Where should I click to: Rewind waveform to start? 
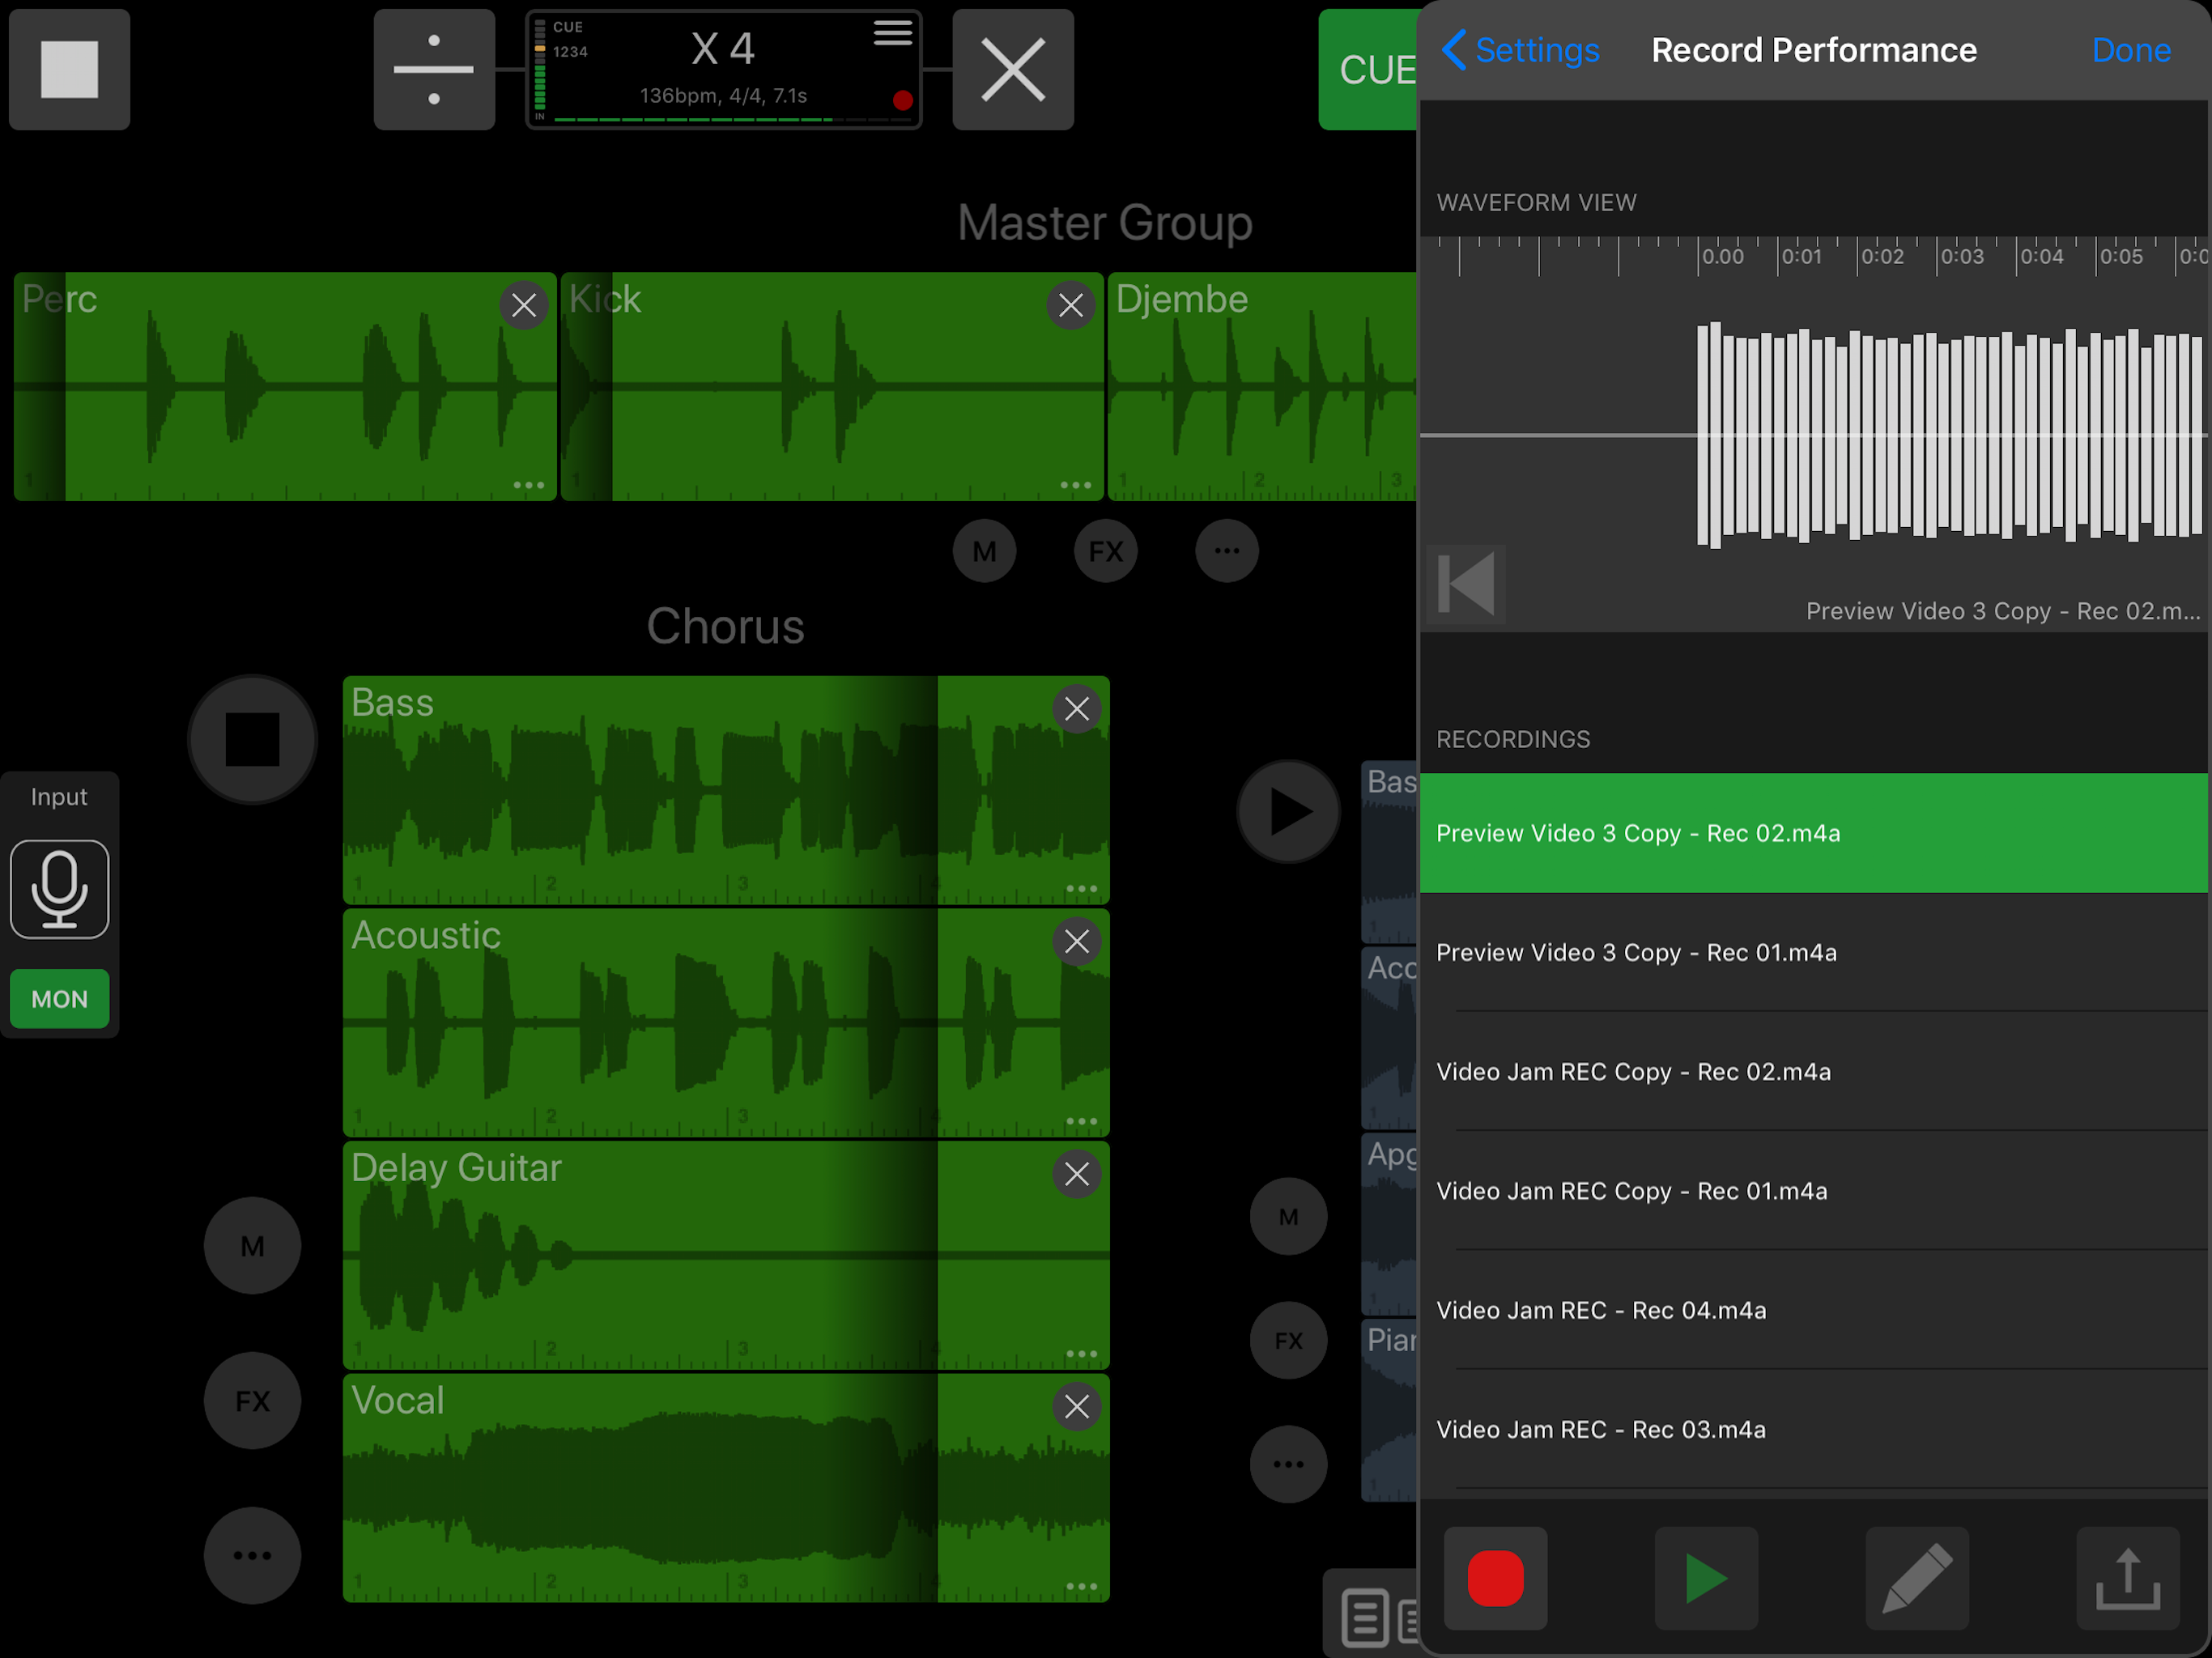1465,584
